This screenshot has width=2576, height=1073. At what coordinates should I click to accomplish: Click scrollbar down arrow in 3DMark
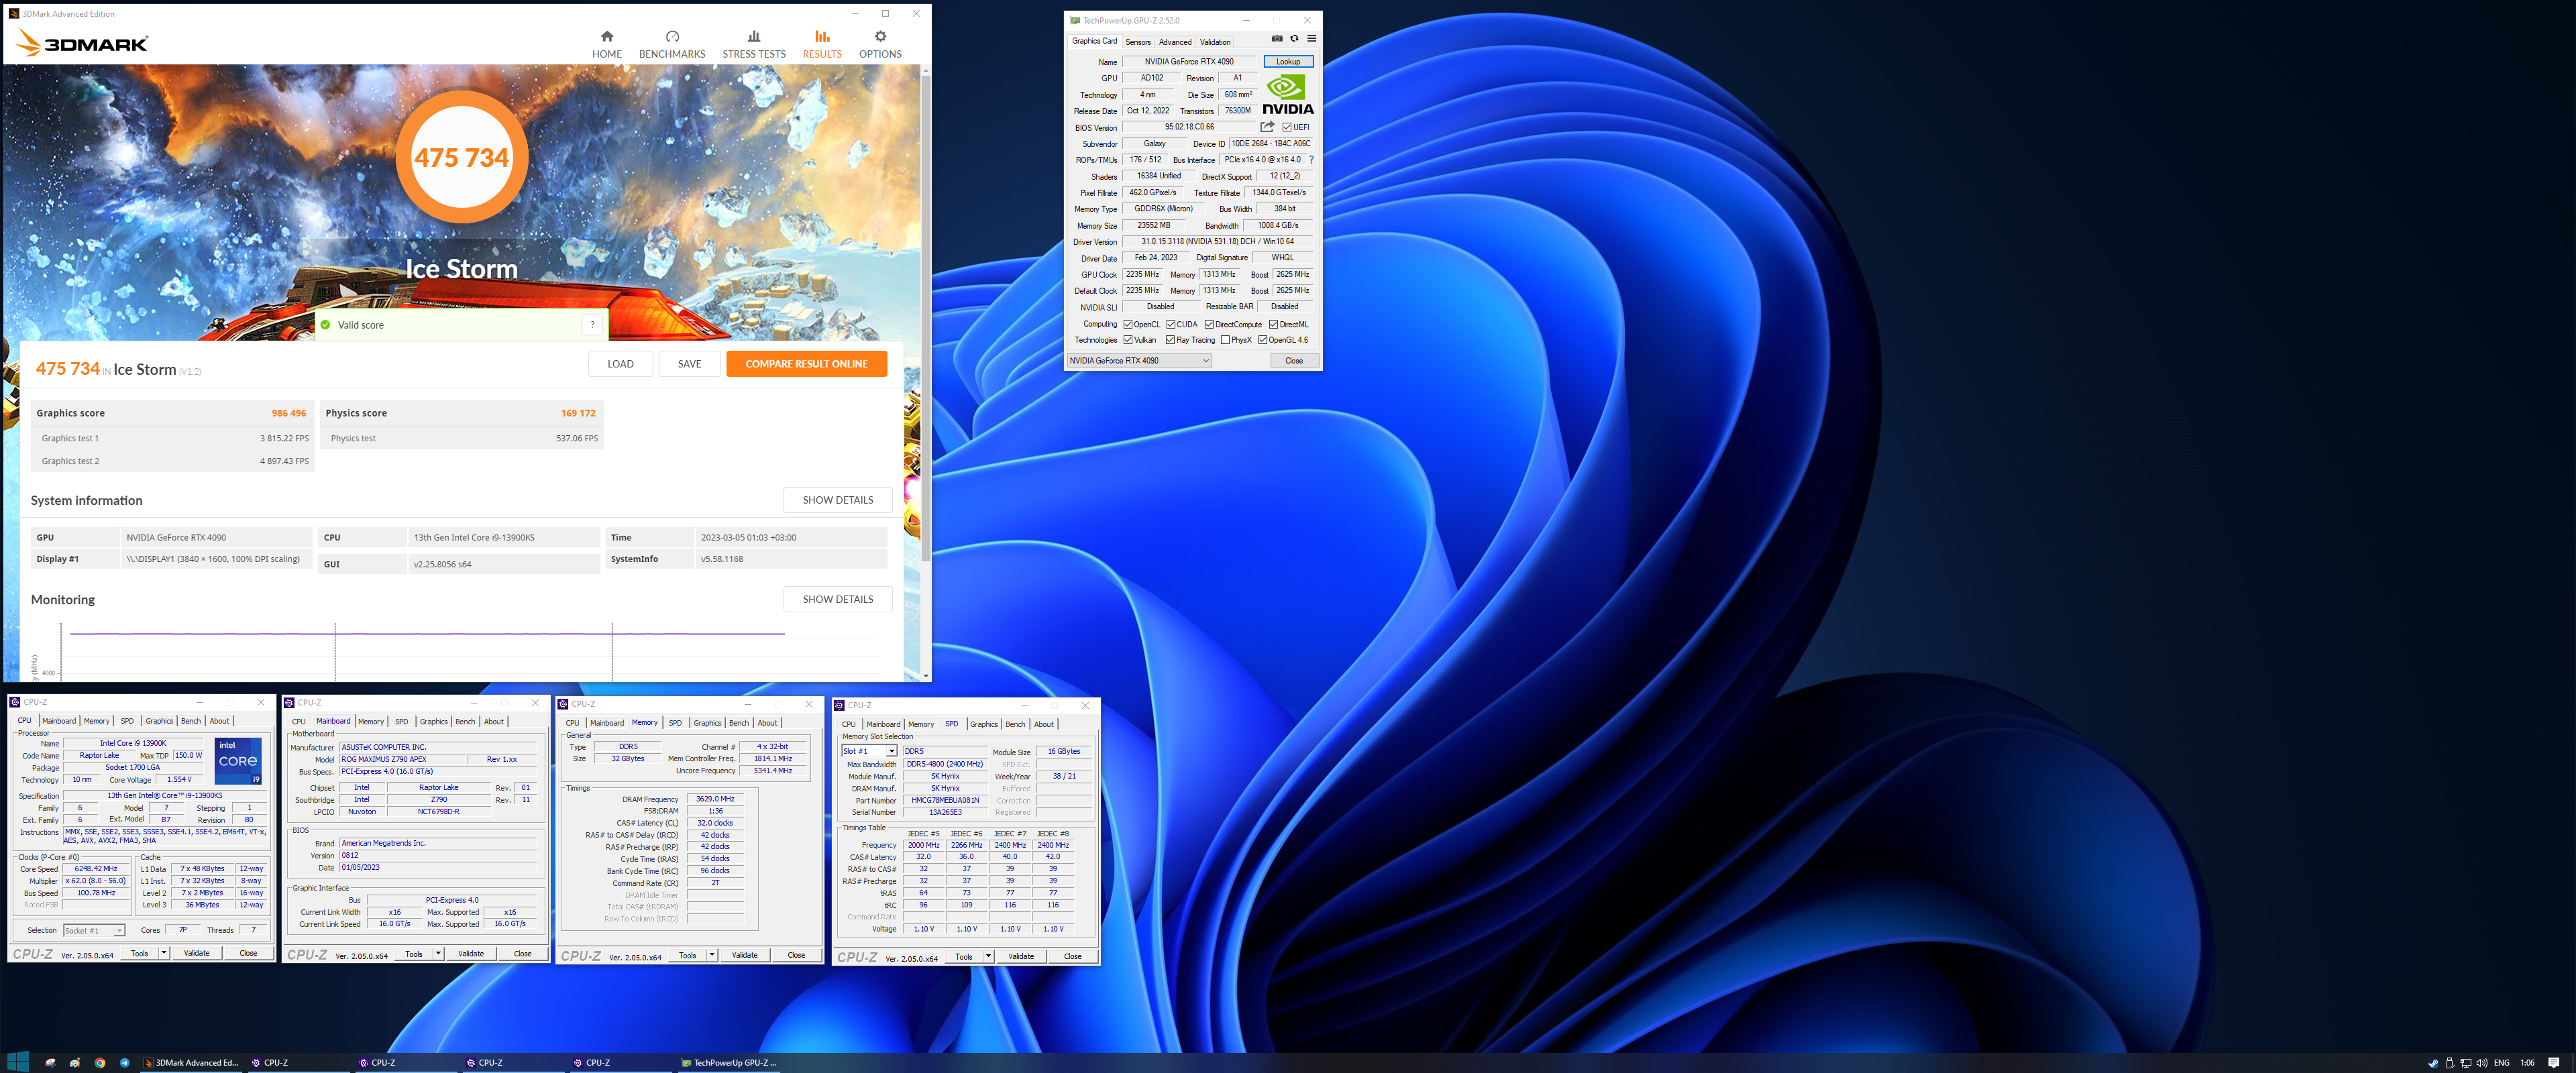(x=926, y=676)
